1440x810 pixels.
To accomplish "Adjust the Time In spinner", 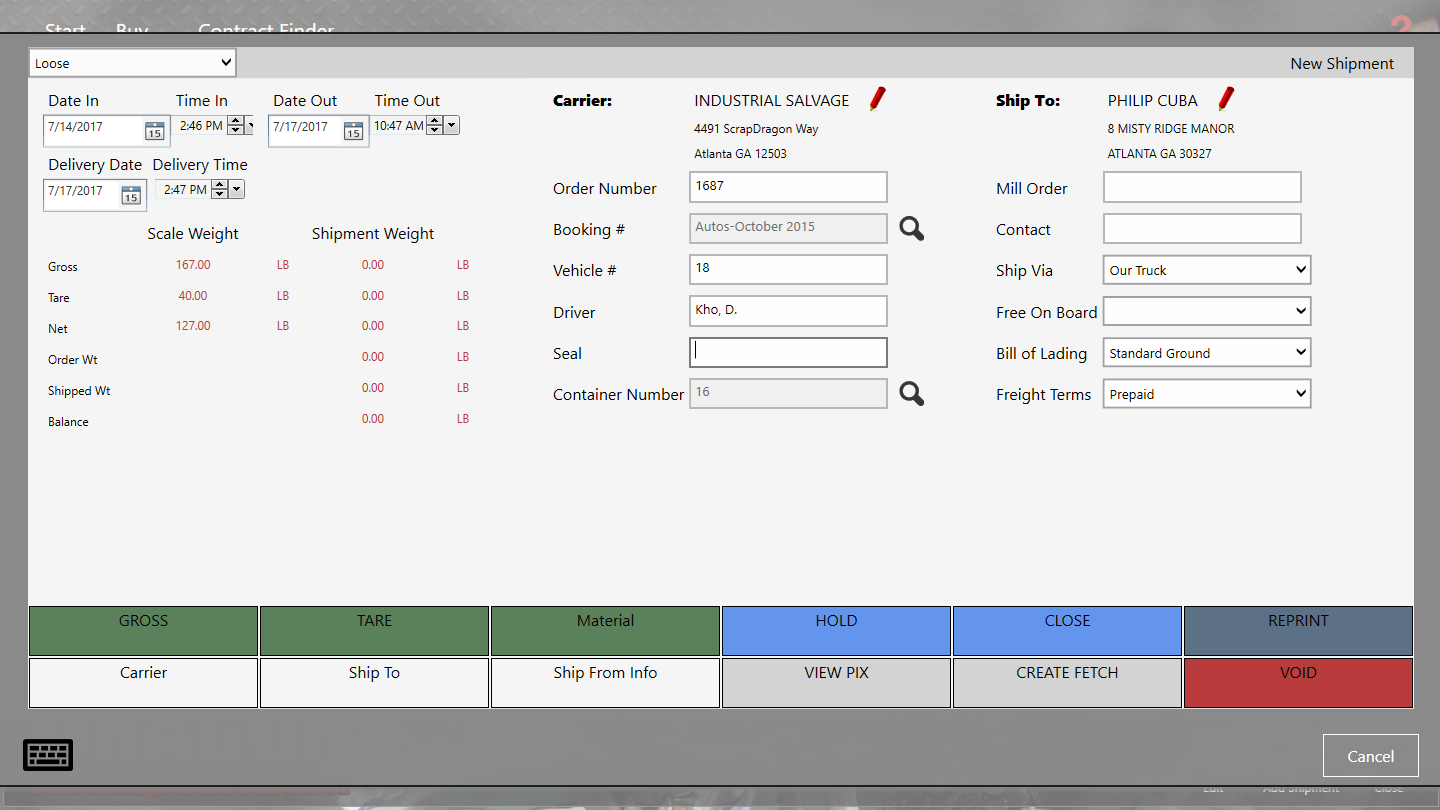I will [236, 125].
